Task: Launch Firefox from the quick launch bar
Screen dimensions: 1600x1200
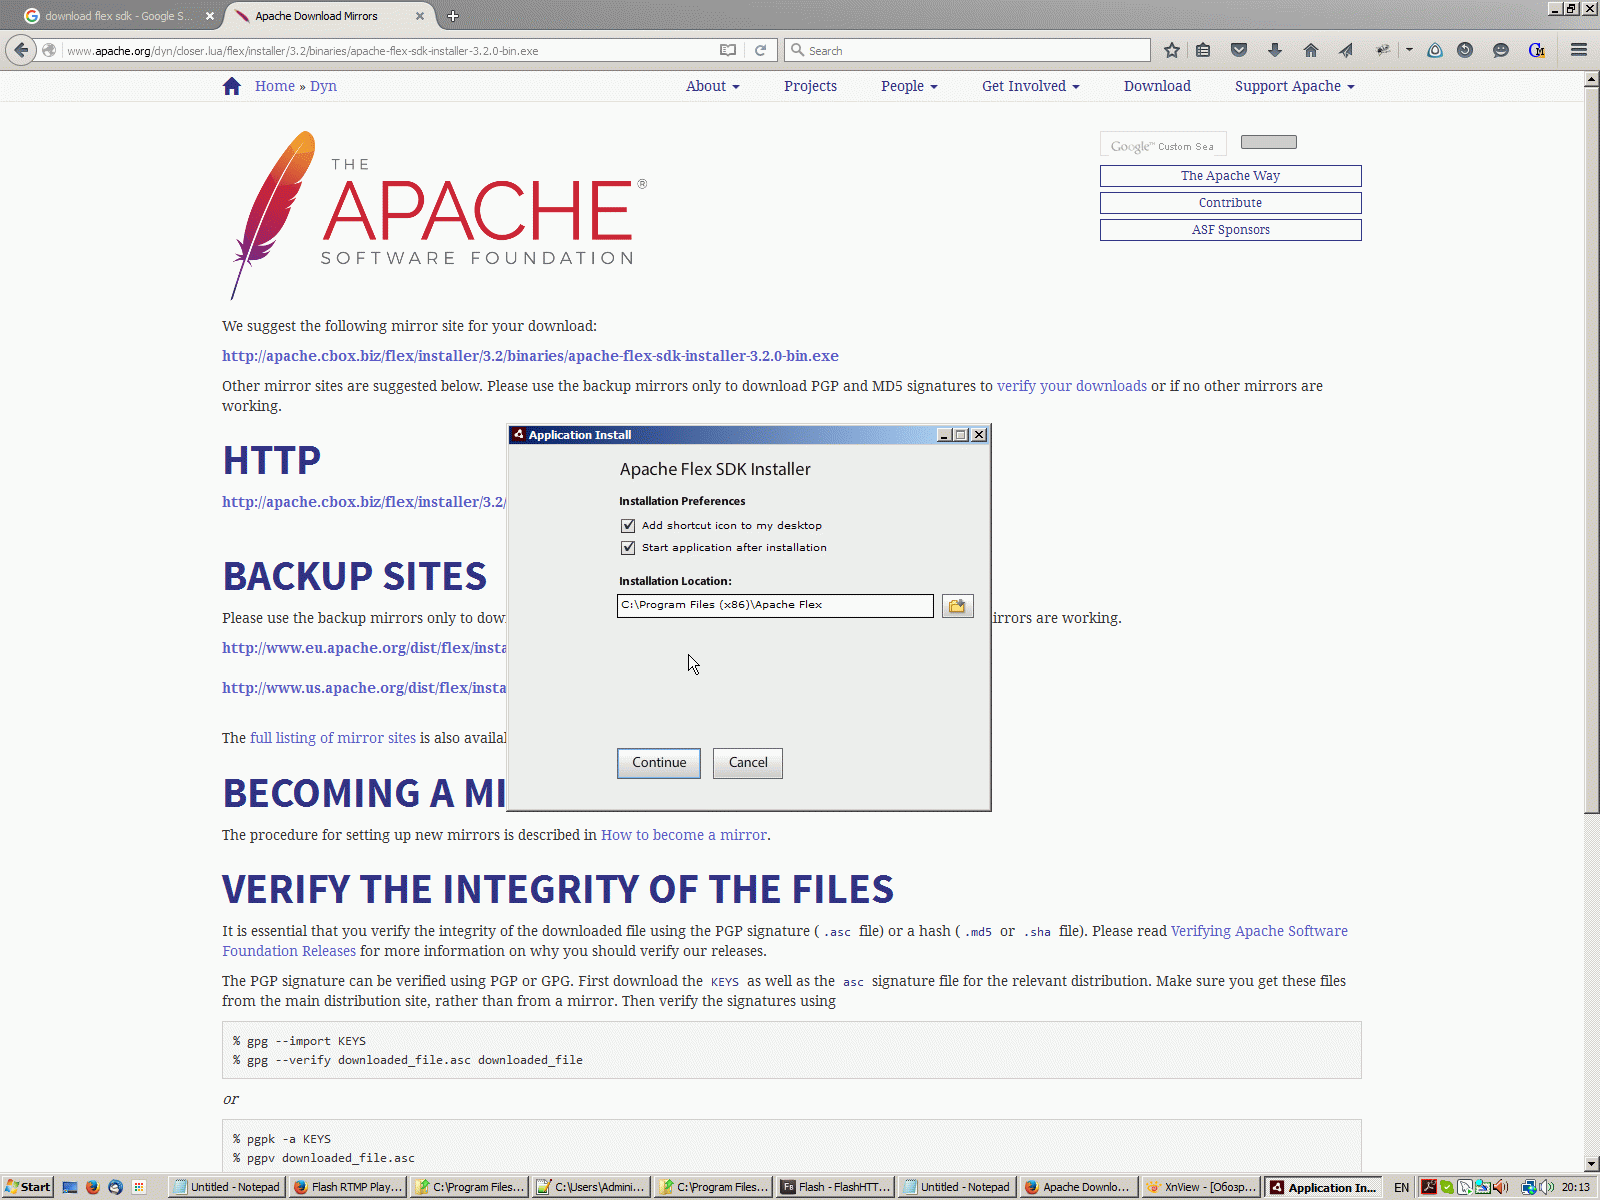Action: click(x=92, y=1187)
